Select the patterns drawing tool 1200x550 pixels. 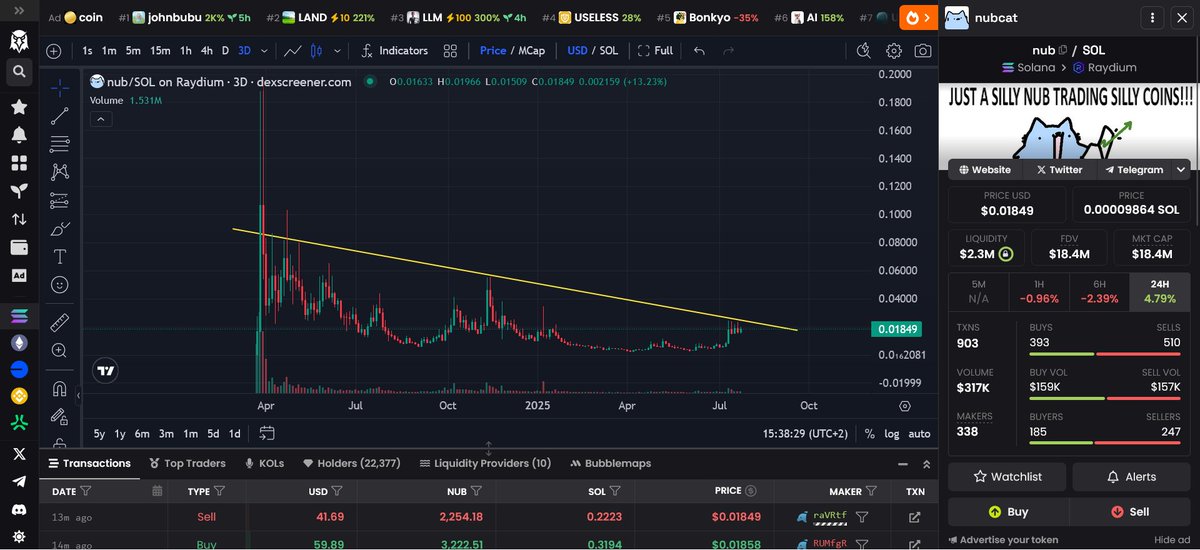click(x=60, y=171)
